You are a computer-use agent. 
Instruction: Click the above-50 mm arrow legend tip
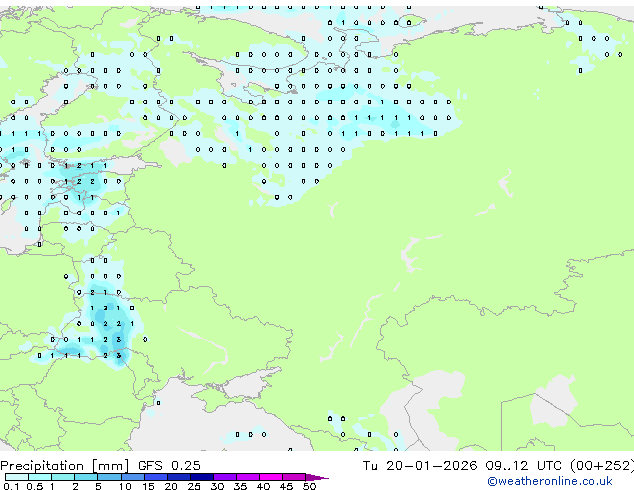pyautogui.click(x=317, y=478)
